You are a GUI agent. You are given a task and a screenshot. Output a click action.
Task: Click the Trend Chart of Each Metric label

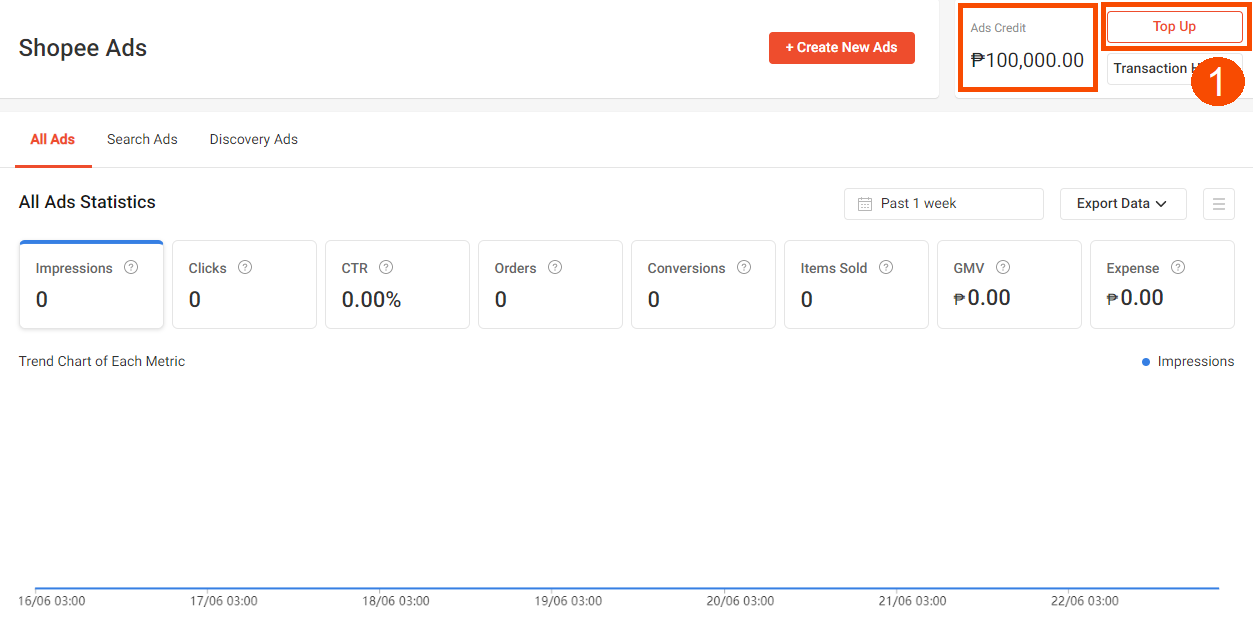click(x=102, y=362)
